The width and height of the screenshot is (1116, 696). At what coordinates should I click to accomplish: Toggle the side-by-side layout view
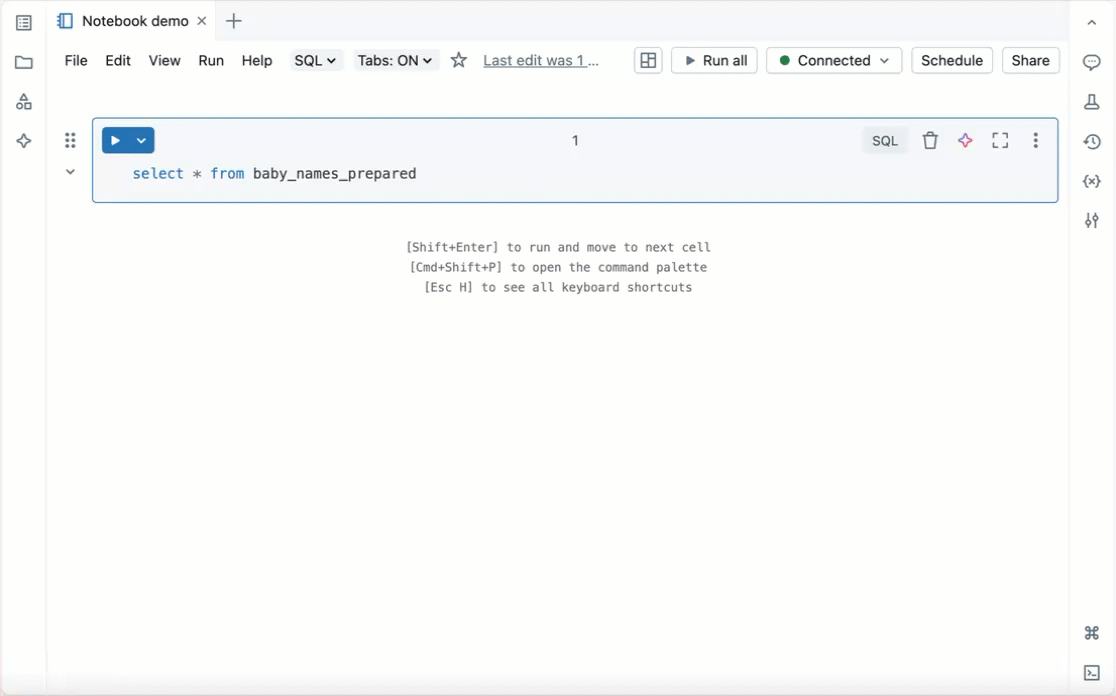coord(648,60)
